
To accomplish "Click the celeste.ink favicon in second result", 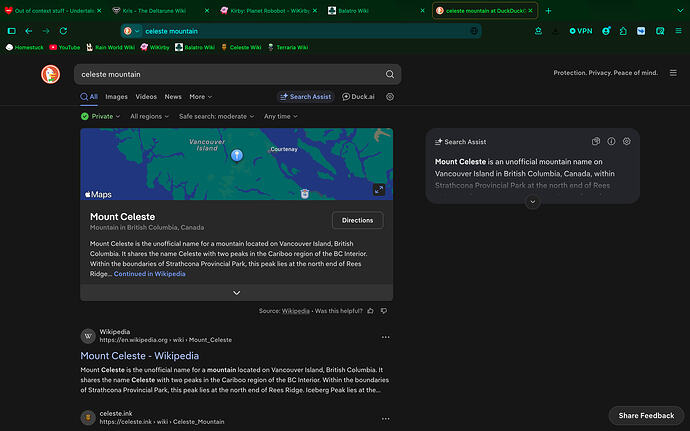I will (x=88, y=417).
